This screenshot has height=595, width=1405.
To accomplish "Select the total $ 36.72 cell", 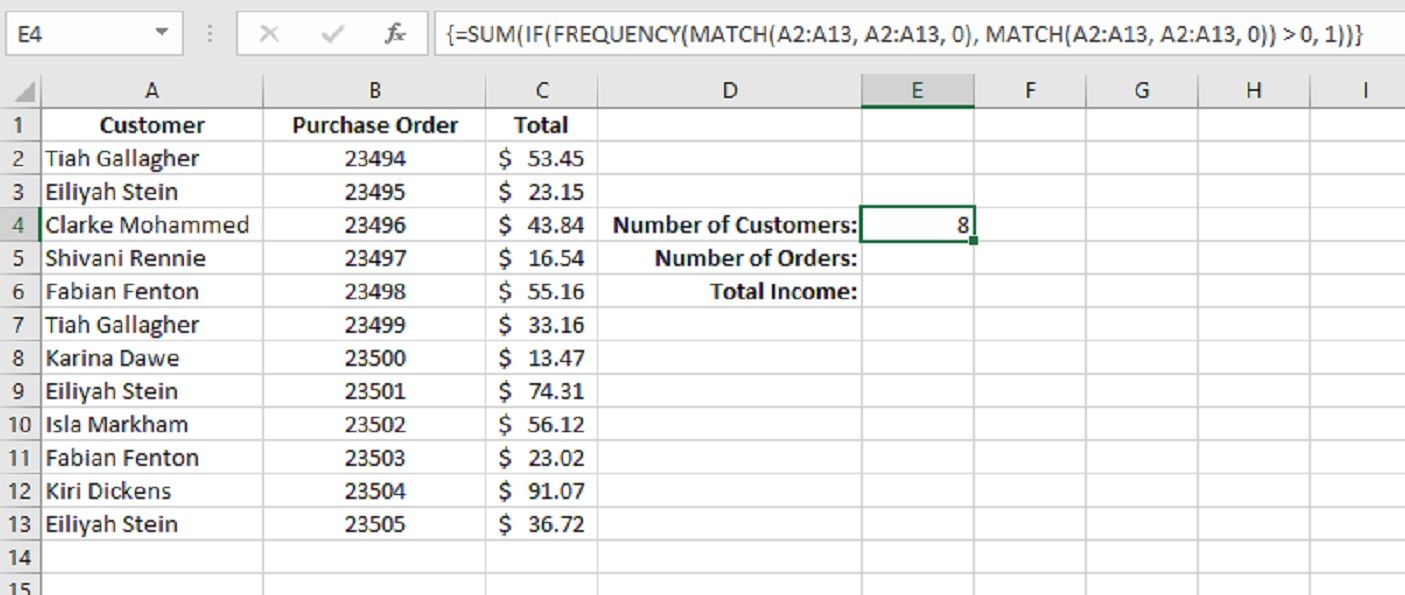I will pos(541,524).
